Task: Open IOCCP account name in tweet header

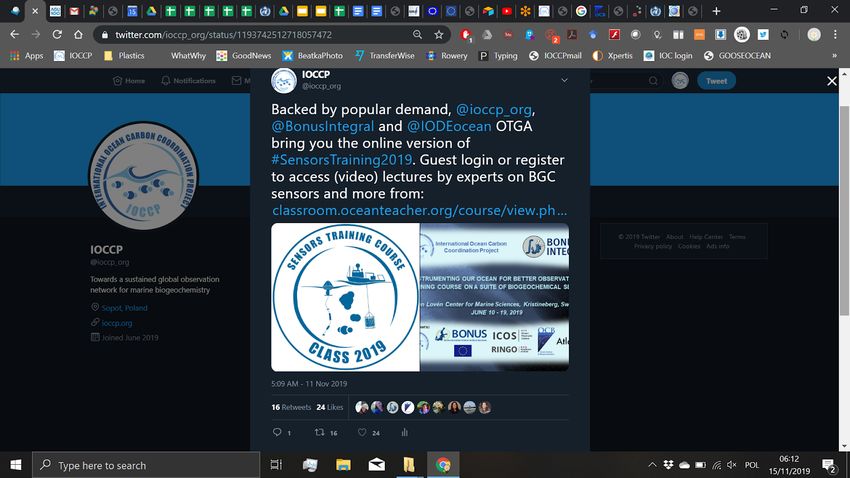Action: point(315,75)
